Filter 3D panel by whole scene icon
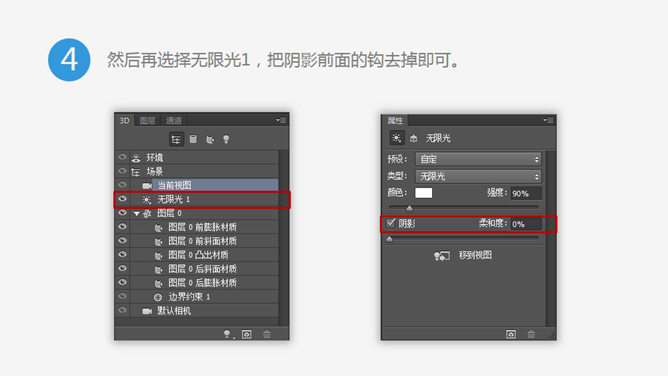This screenshot has width=668, height=376. [x=176, y=139]
